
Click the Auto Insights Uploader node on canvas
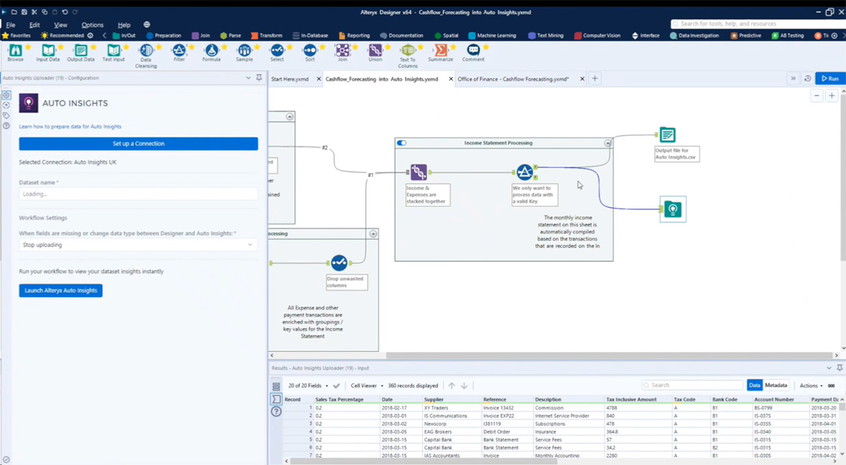tap(673, 209)
